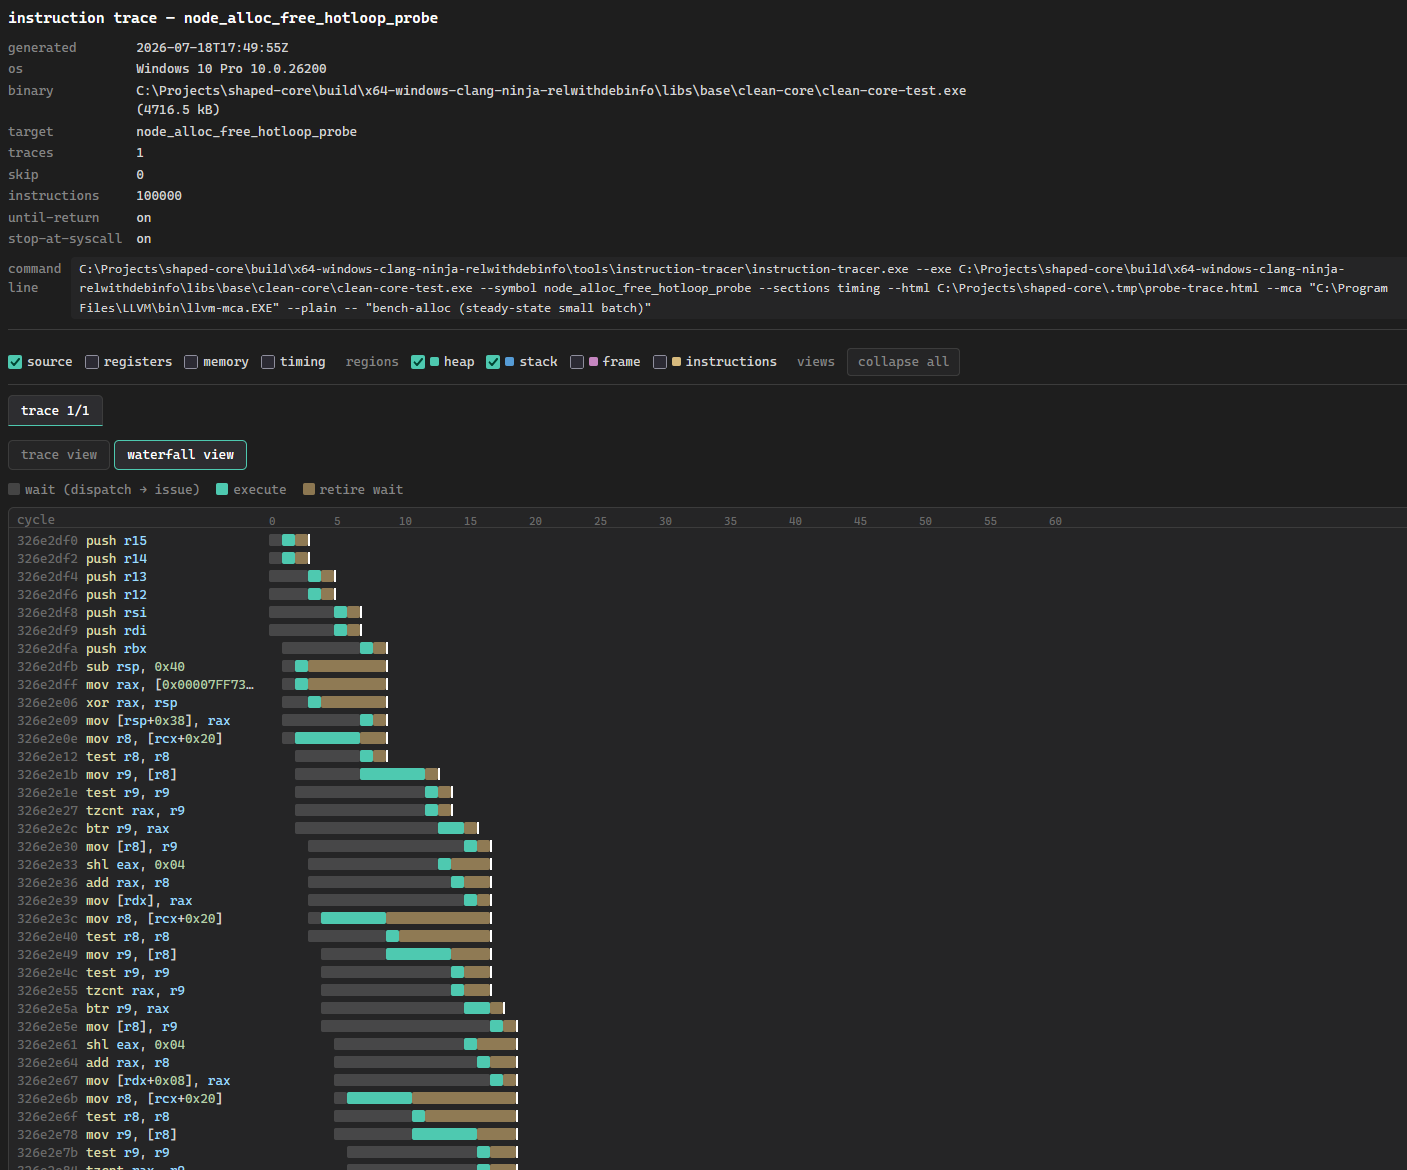Viewport: 1407px width, 1170px height.
Task: Disable the heap region checkbox
Action: [x=418, y=362]
